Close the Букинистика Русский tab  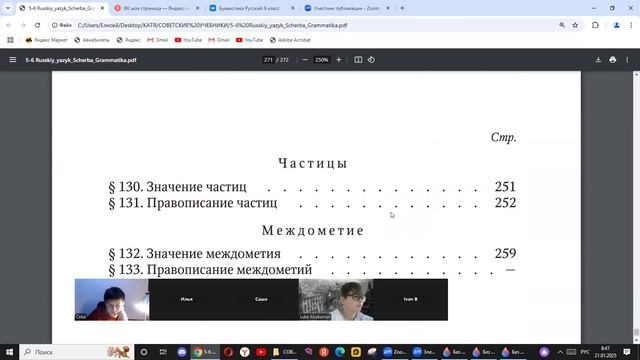292,8
